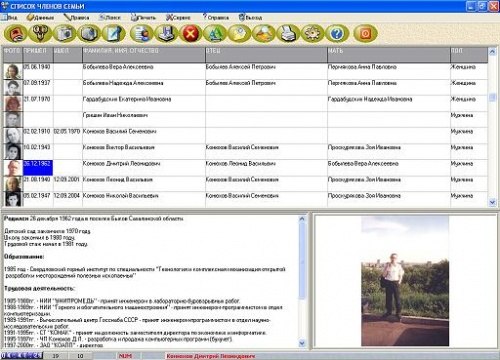Select name cell Гришин Иван Николаевич
Image resolution: width=500 pixels, height=360 pixels.
click(x=144, y=119)
